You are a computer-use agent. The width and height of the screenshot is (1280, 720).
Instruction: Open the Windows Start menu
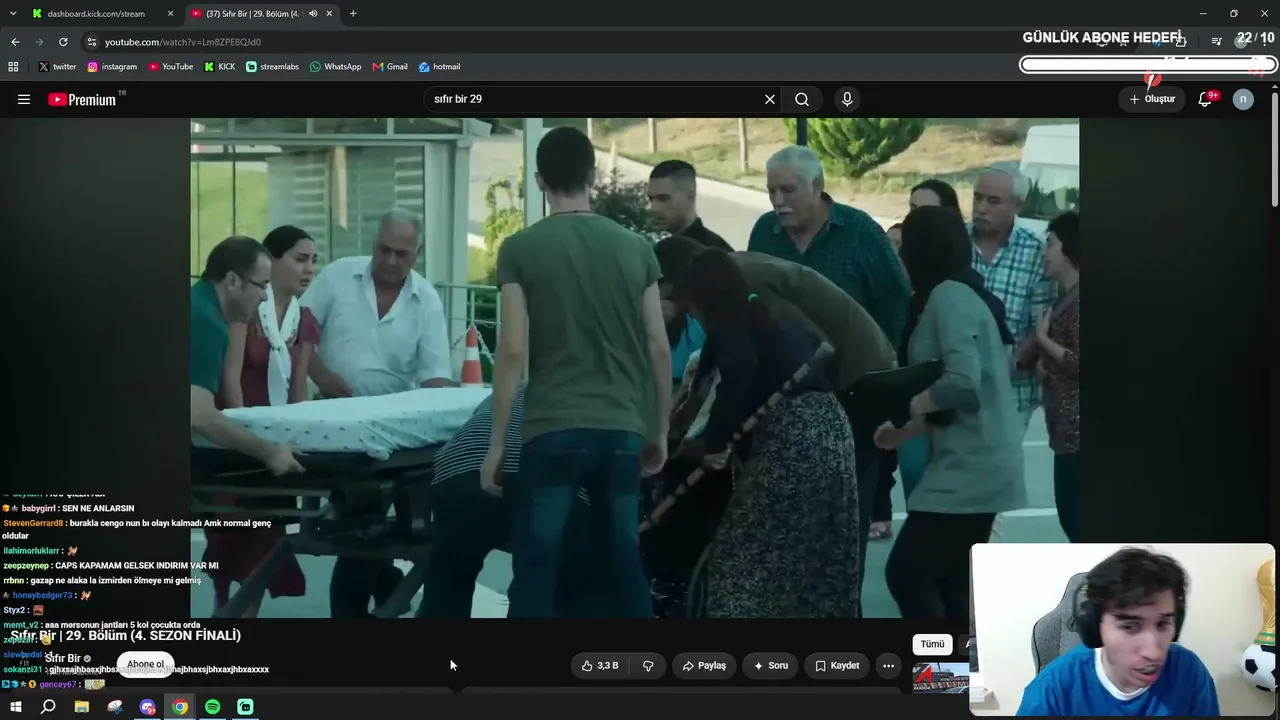tap(15, 707)
